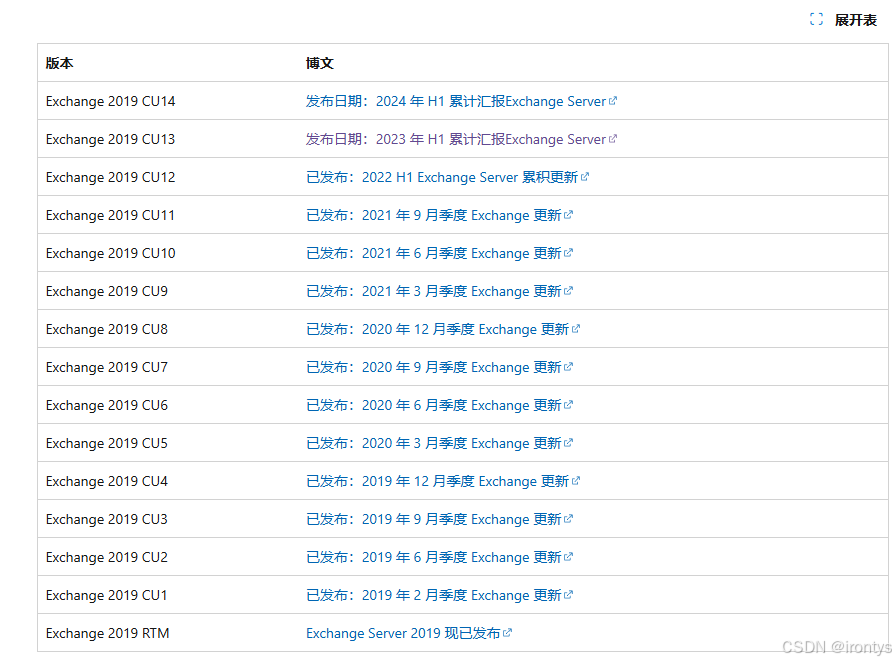Open the 2020 年 6 月季度 Exchange 更新 link
The height and width of the screenshot is (662, 896).
pos(439,405)
